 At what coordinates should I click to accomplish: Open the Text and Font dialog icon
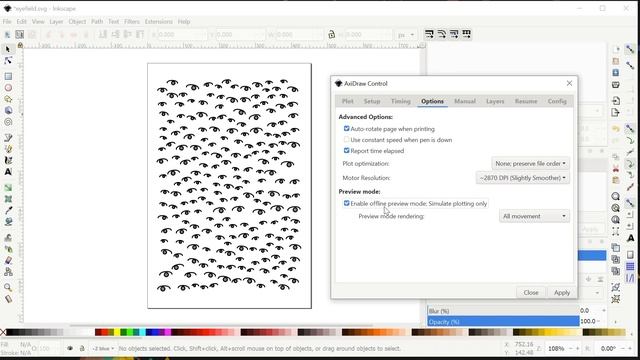pyautogui.click(x=631, y=238)
